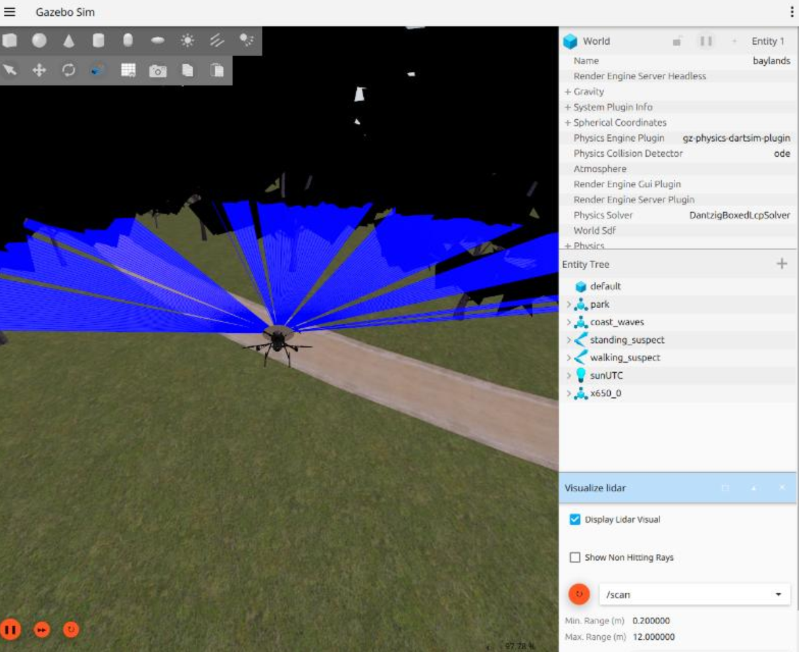
Task: Click the Atmosphere property row
Action: pyautogui.click(x=678, y=169)
